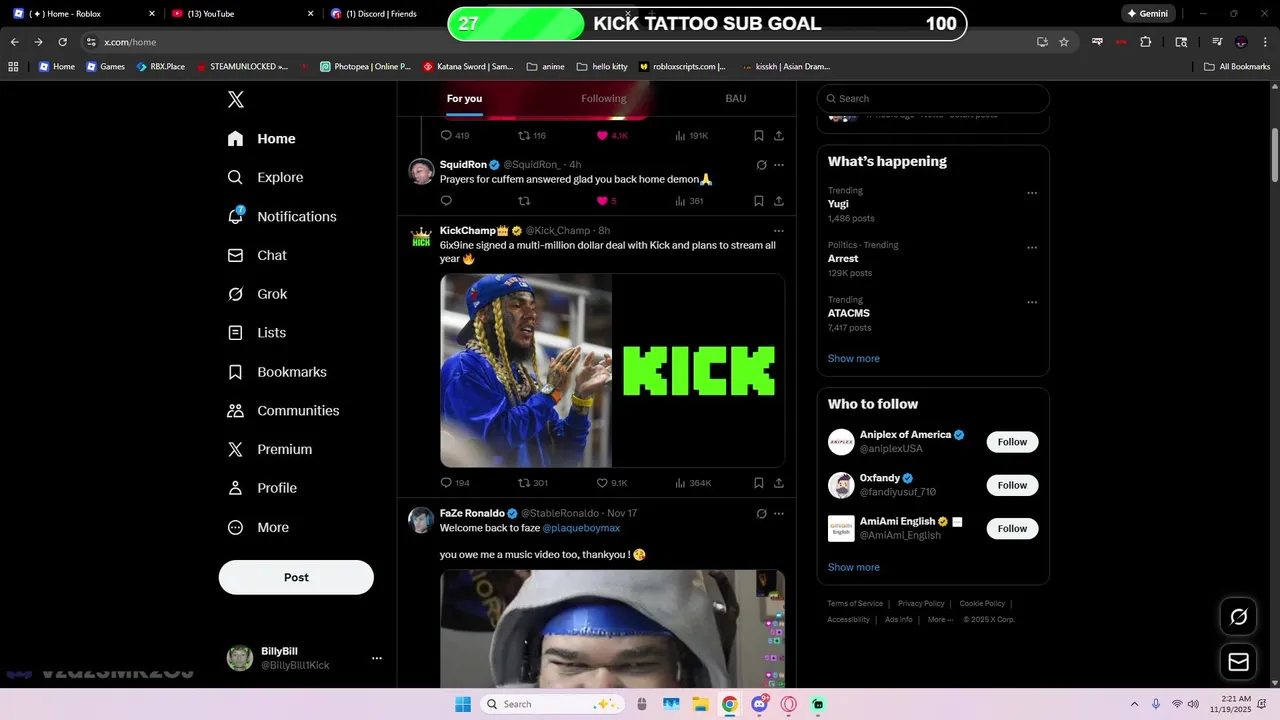Image resolution: width=1280 pixels, height=720 pixels.
Task: Open Discord from the taskbar
Action: point(760,704)
